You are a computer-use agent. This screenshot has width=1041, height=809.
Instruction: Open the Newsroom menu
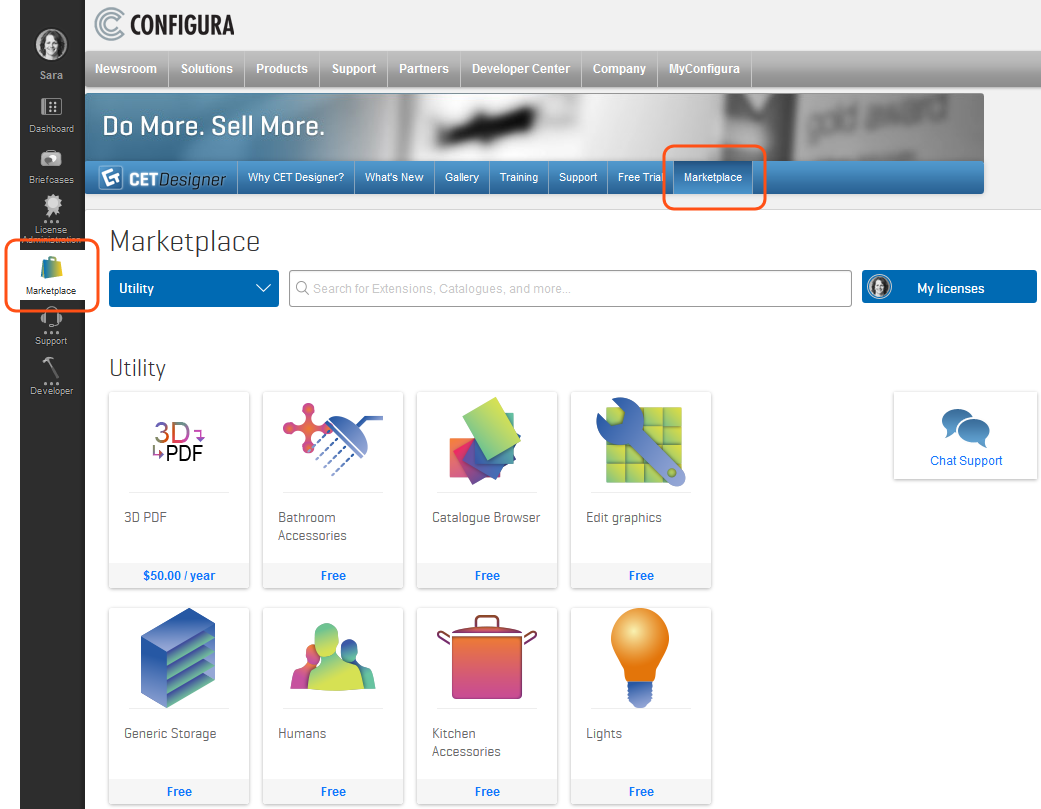click(x=126, y=69)
